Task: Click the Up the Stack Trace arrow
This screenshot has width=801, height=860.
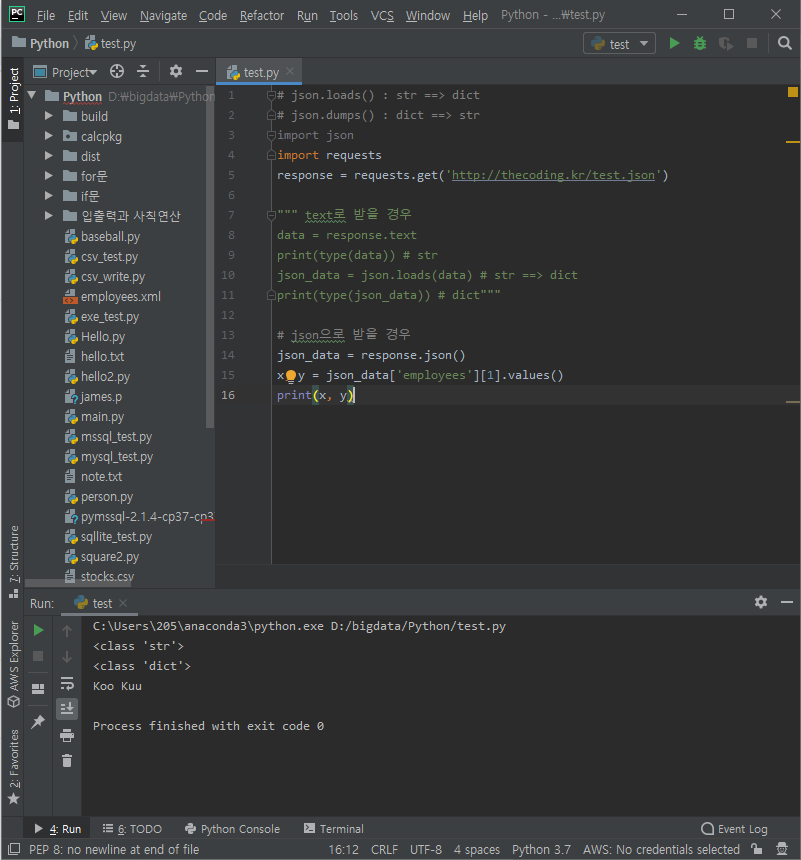Action: tap(67, 631)
